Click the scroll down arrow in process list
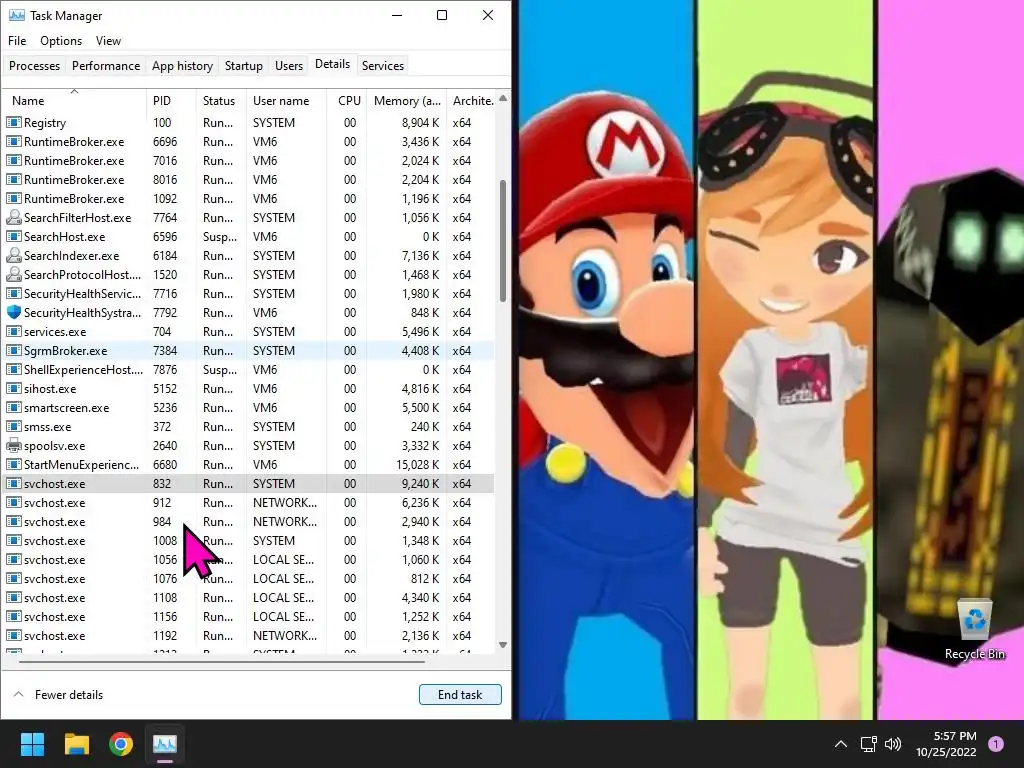 pos(503,645)
